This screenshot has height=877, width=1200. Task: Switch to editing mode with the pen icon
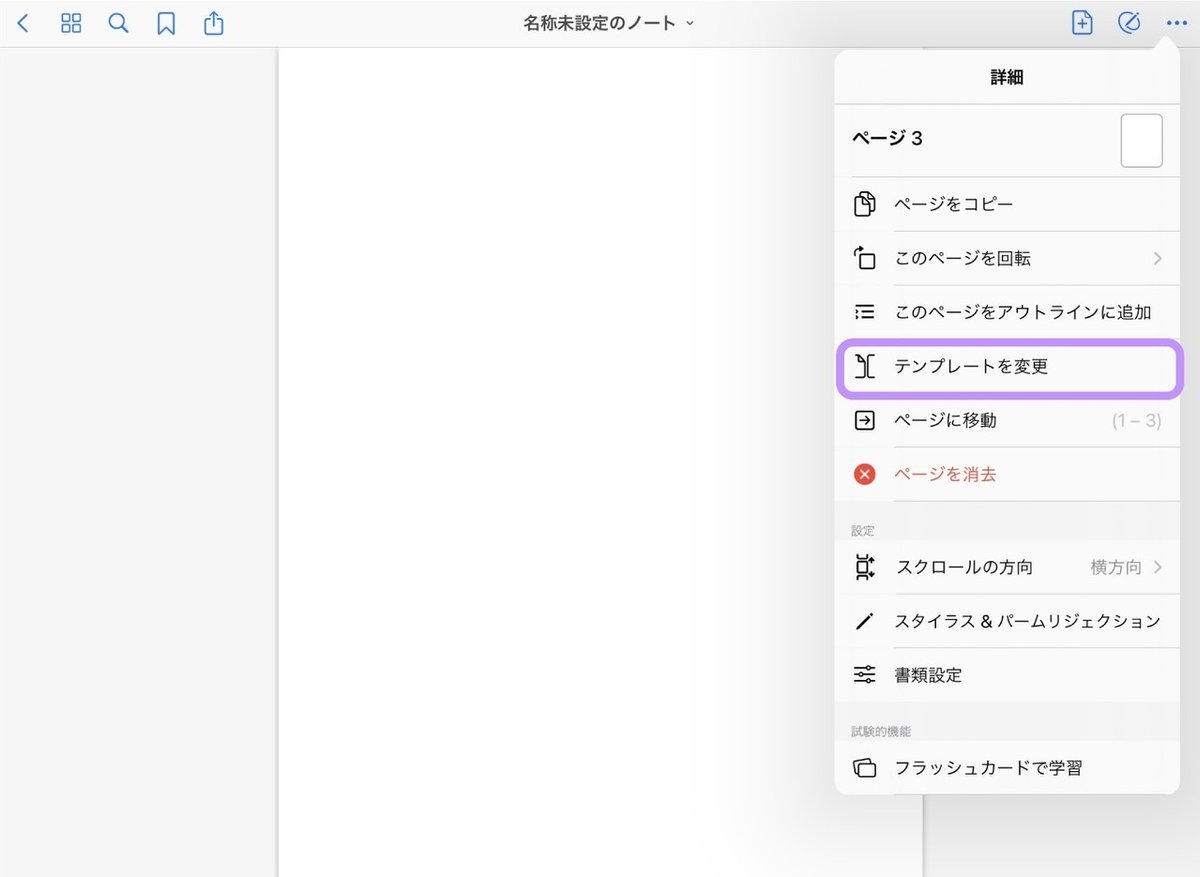[1129, 22]
